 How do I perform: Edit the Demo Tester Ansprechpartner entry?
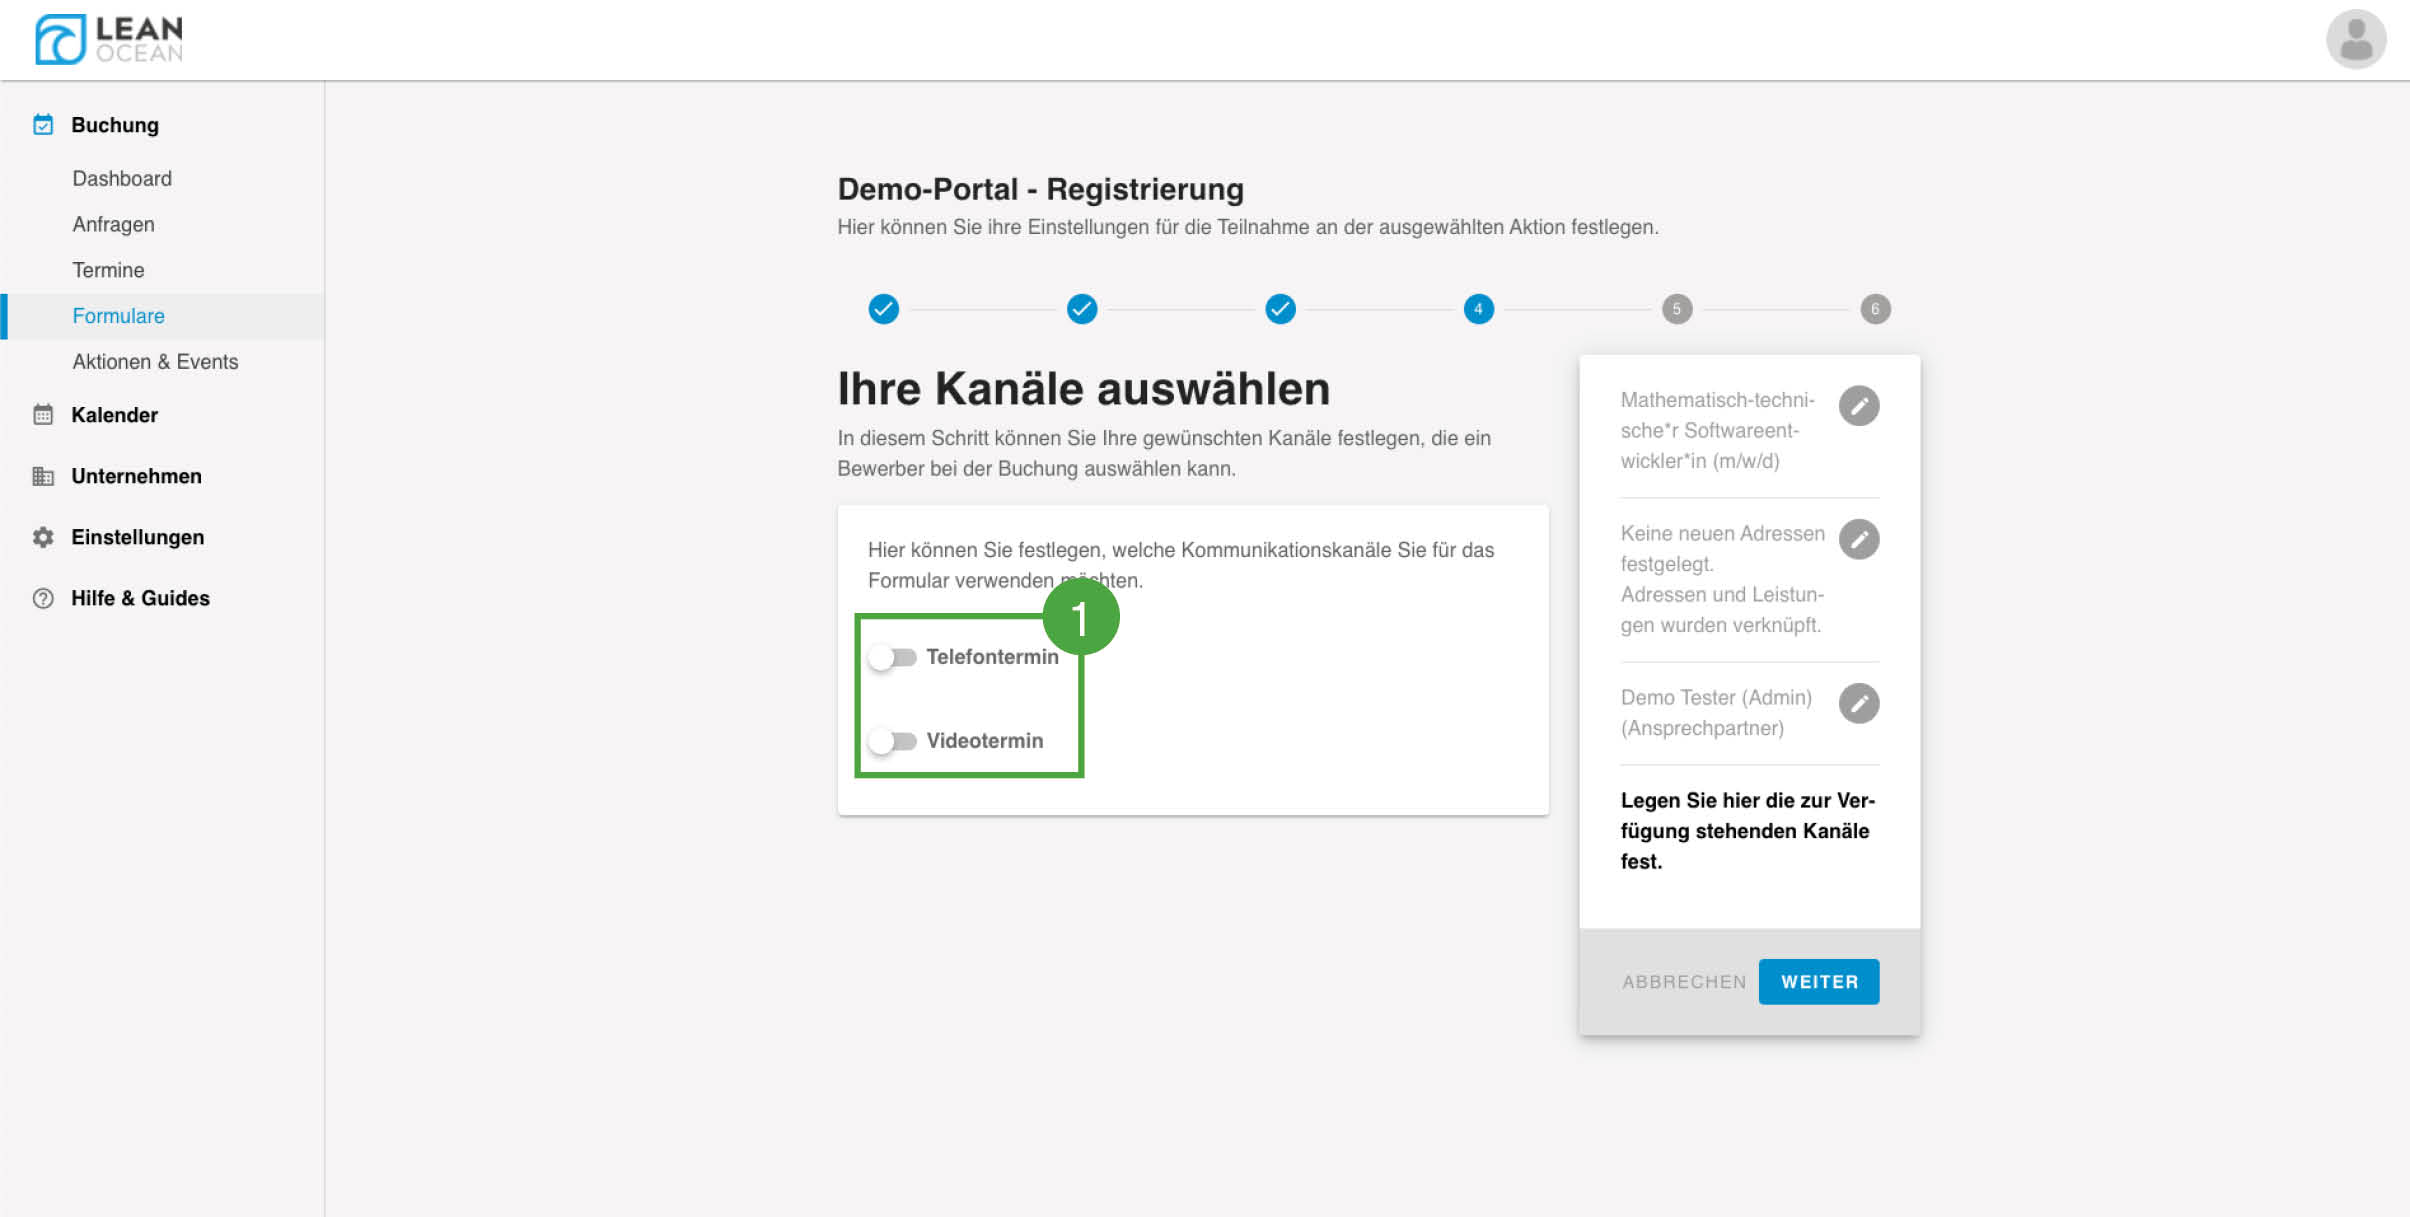click(x=1858, y=704)
